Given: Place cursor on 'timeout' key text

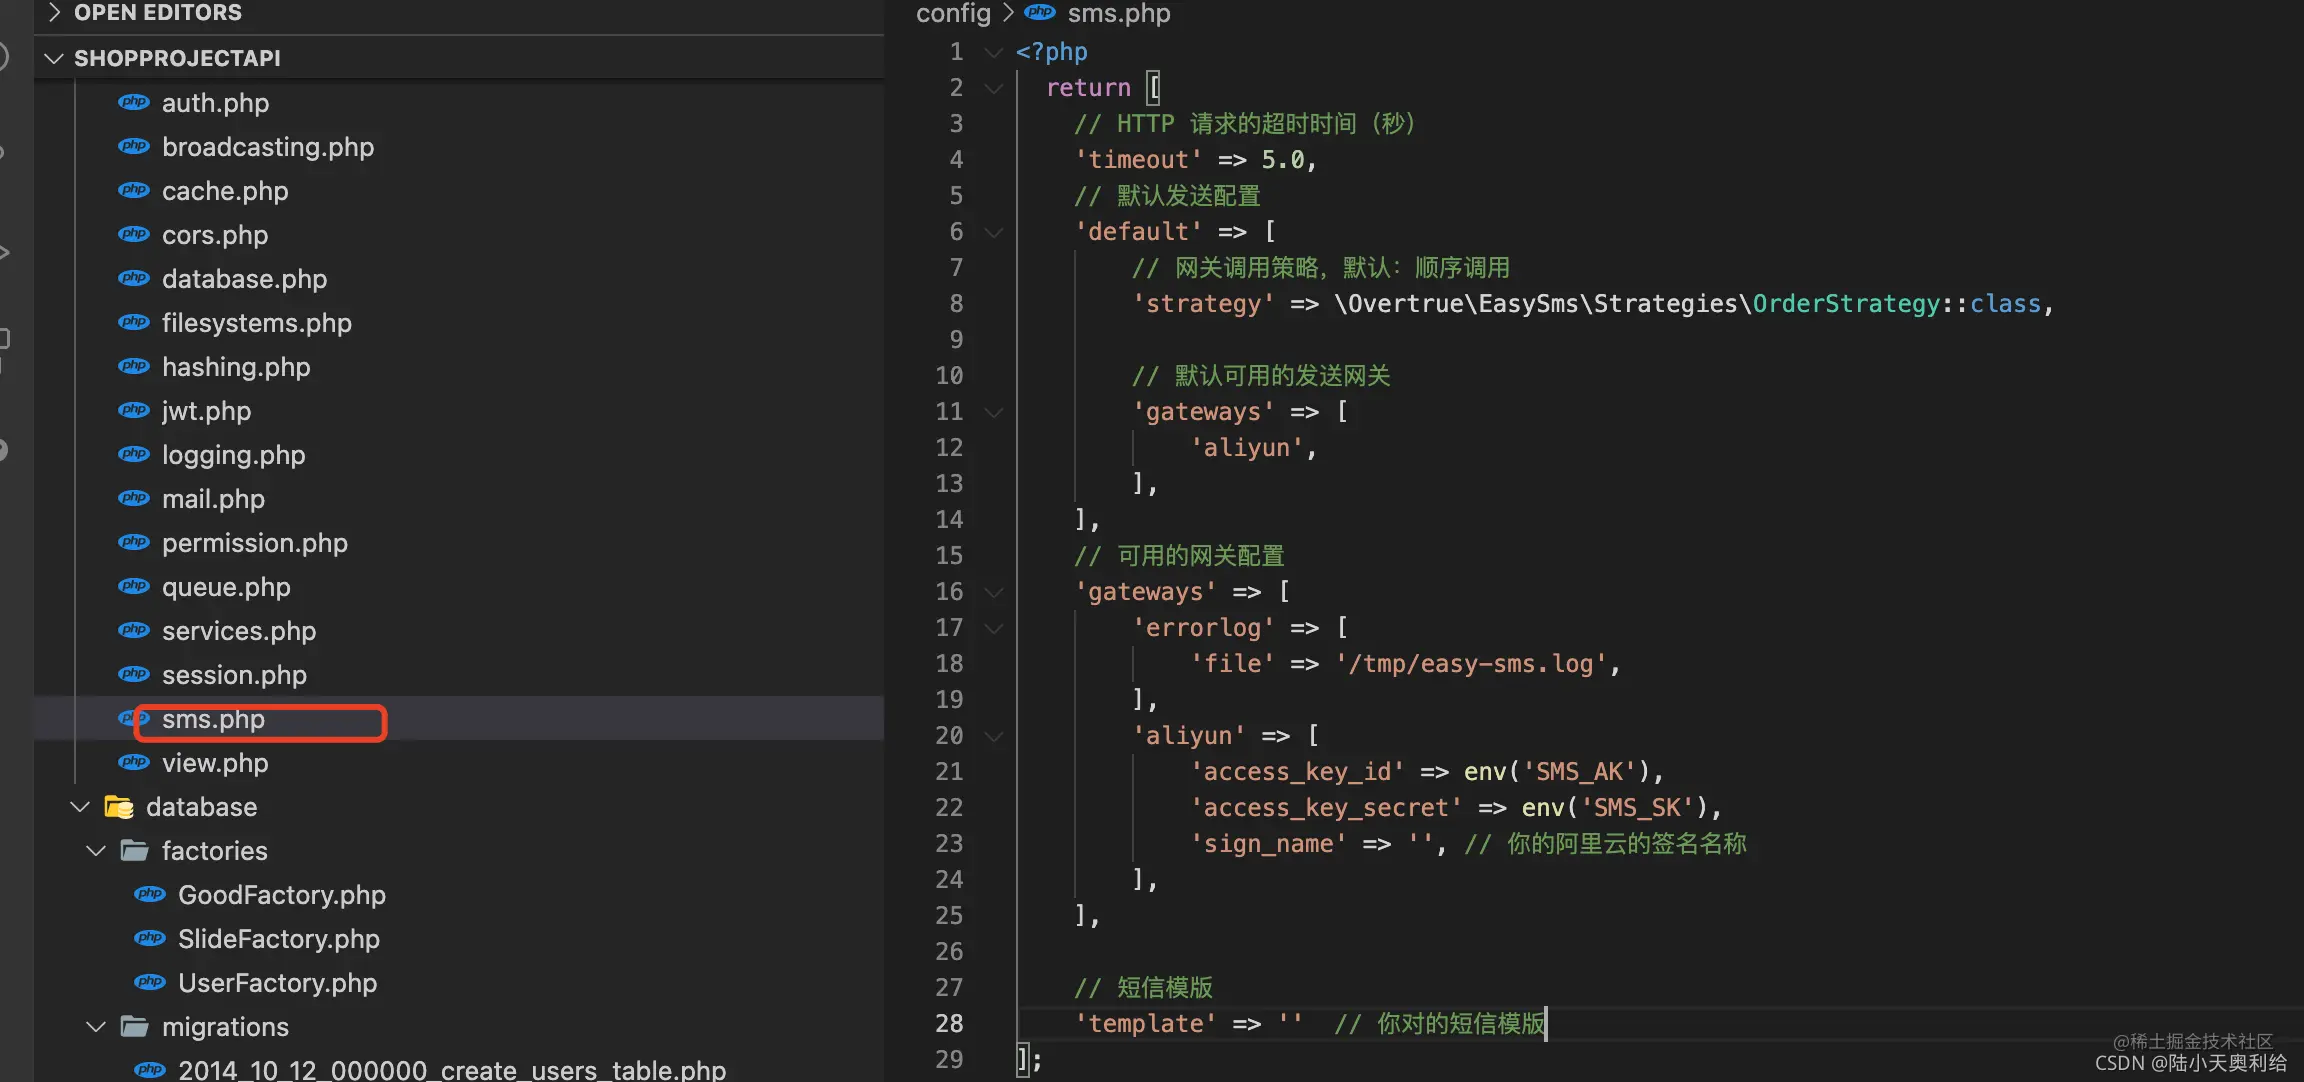Looking at the screenshot, I should pos(1138,160).
